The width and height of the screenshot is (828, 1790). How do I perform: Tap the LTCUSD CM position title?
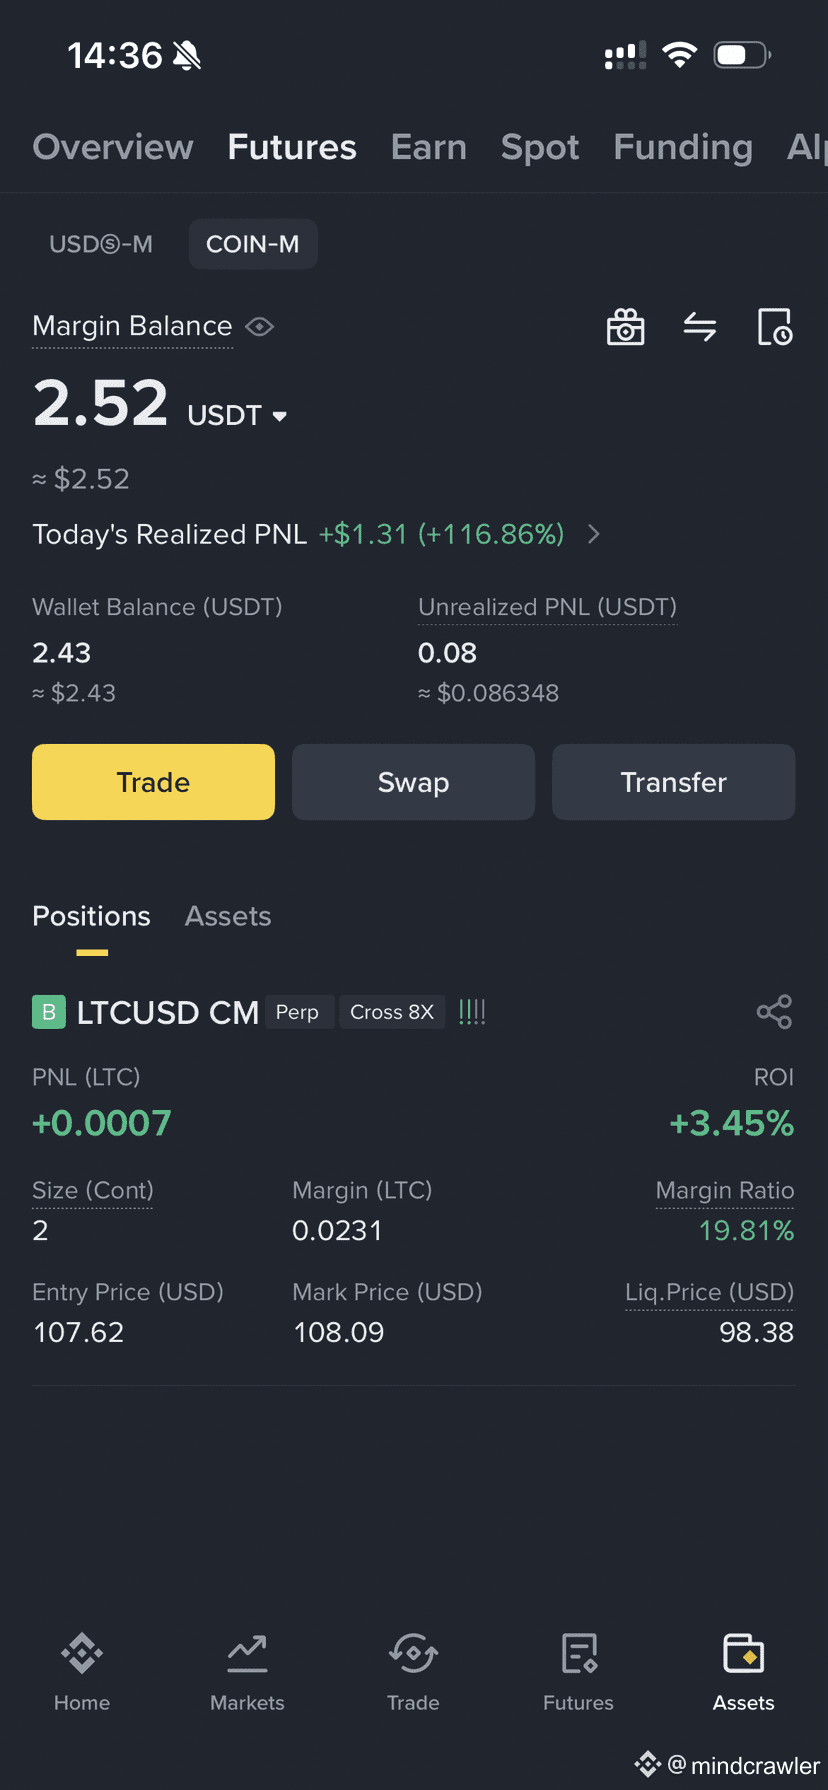pyautogui.click(x=168, y=1013)
